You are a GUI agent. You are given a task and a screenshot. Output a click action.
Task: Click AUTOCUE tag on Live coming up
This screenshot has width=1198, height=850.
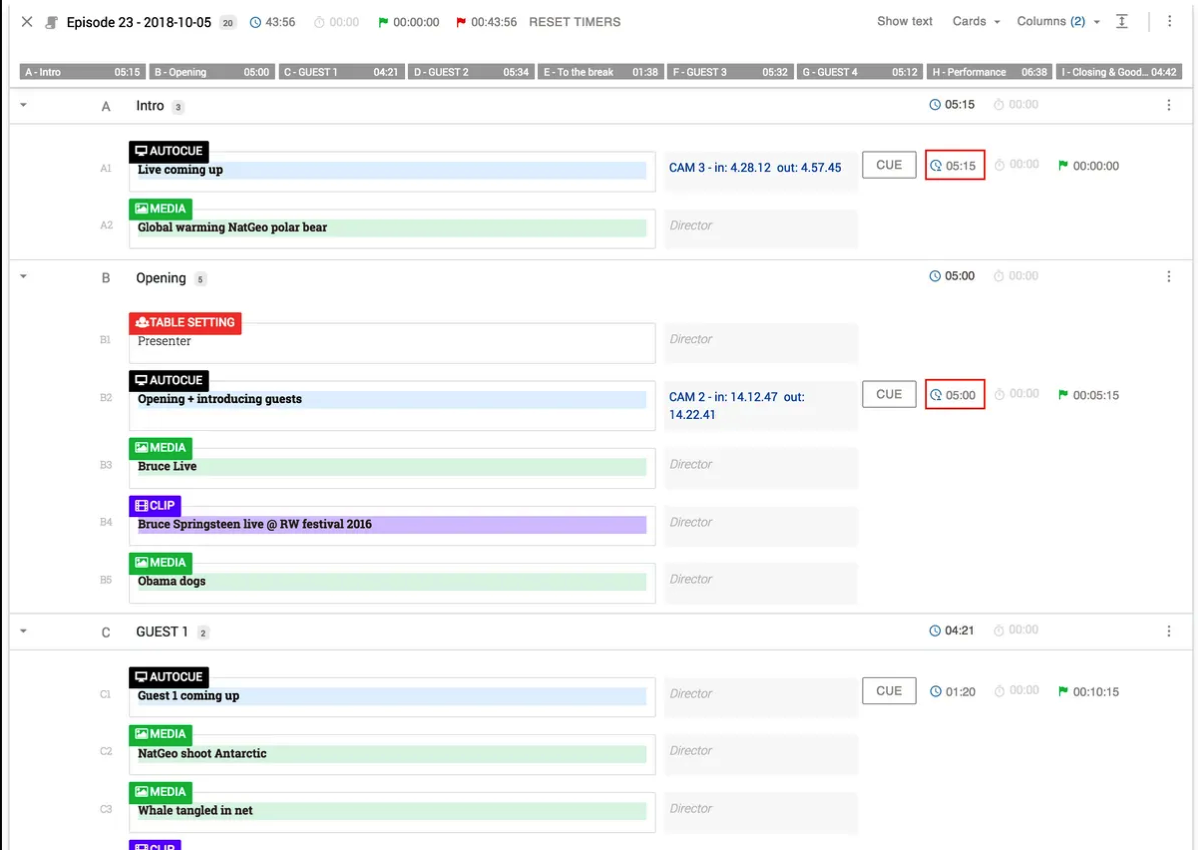[169, 151]
